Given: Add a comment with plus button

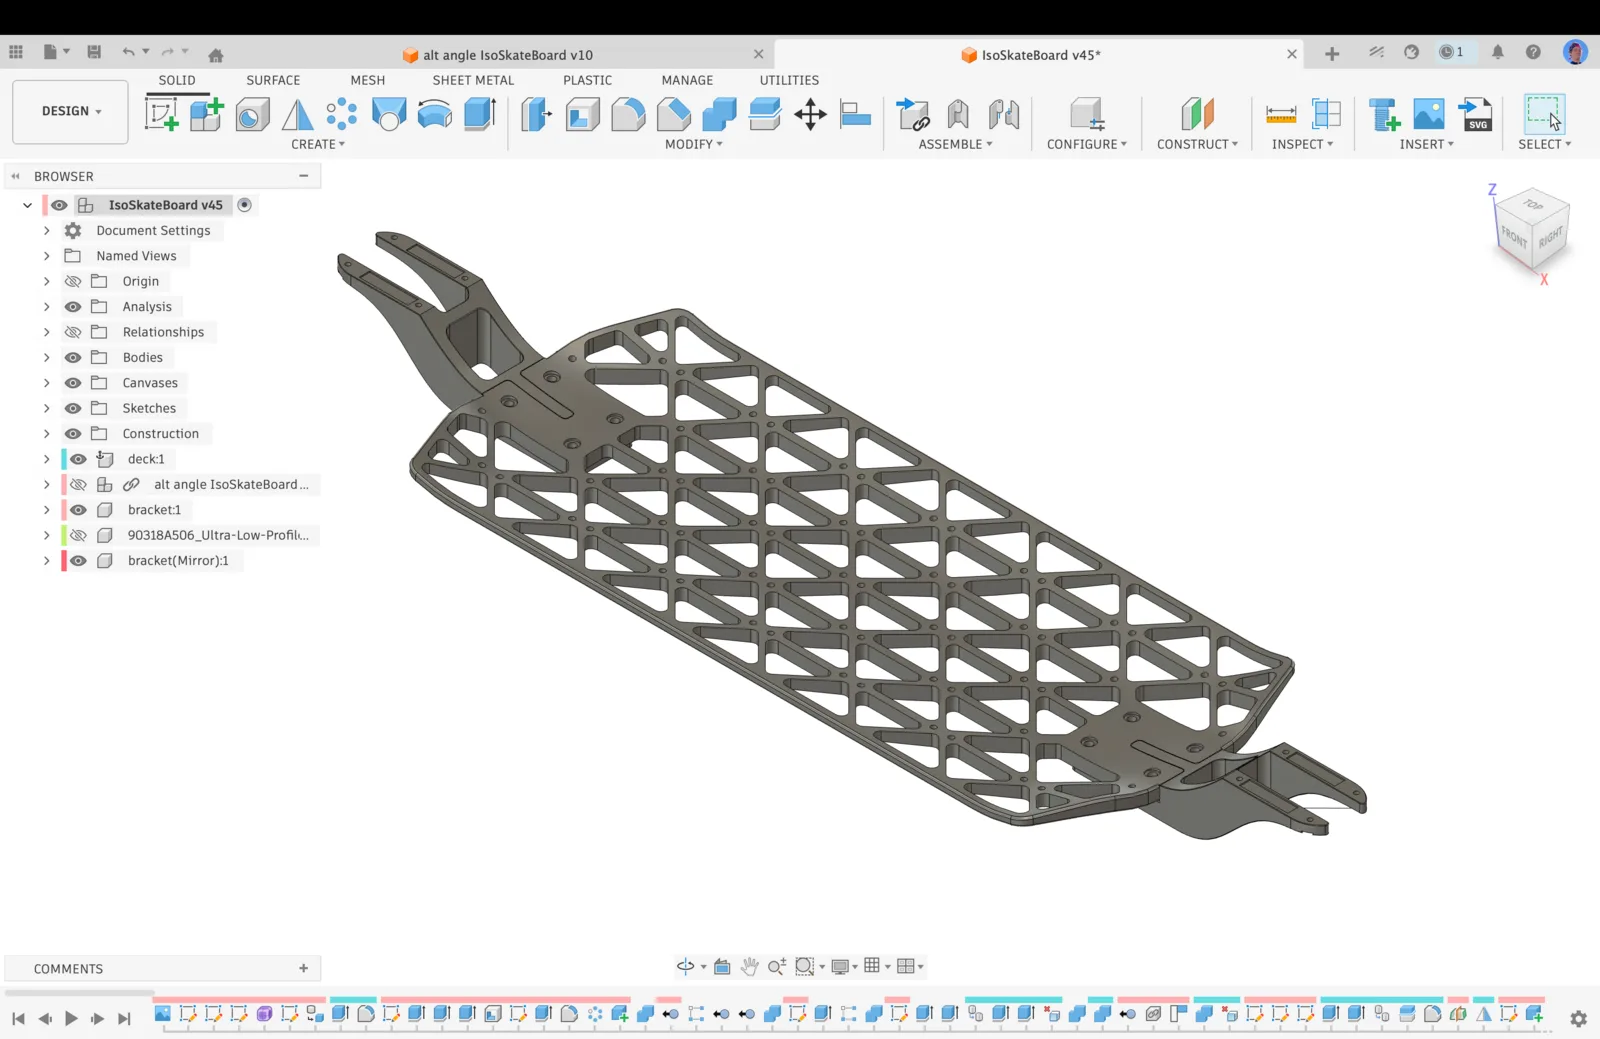Looking at the screenshot, I should click(x=303, y=968).
